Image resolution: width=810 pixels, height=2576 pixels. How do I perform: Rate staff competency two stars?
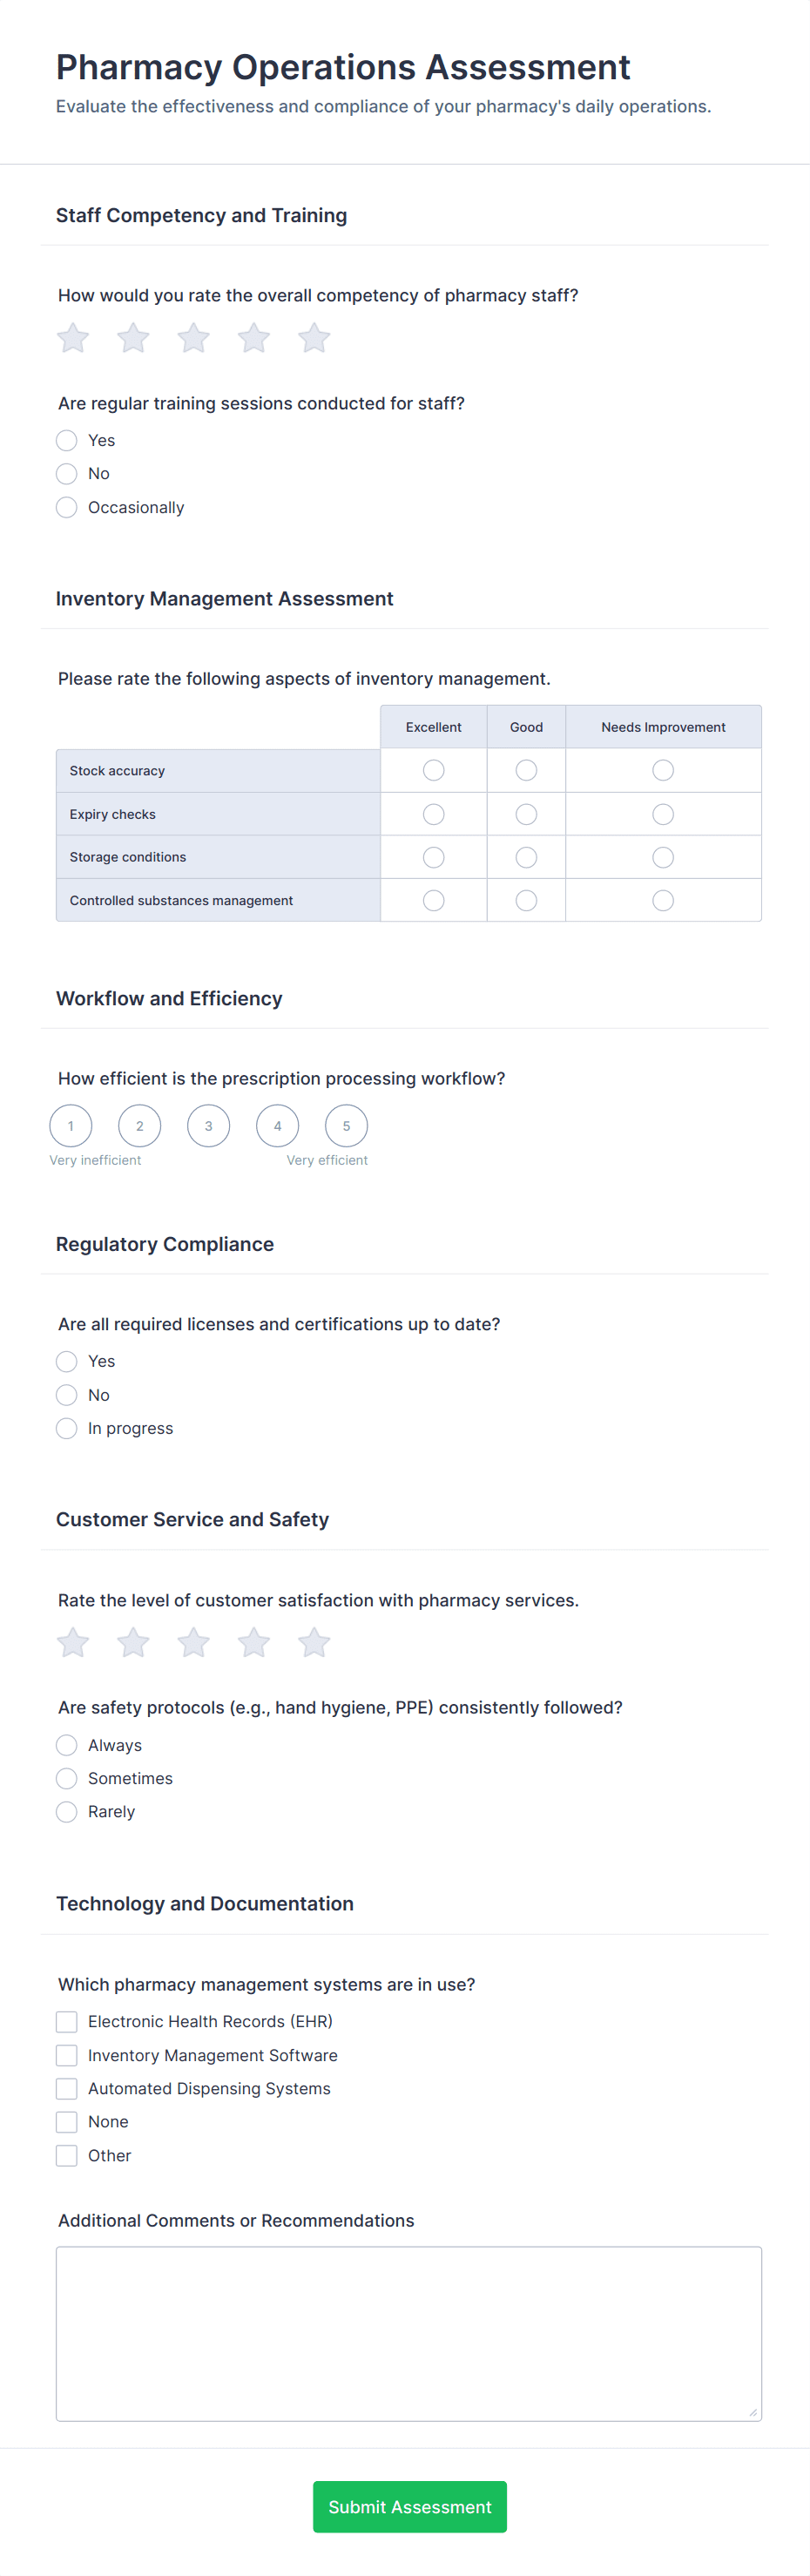(133, 338)
